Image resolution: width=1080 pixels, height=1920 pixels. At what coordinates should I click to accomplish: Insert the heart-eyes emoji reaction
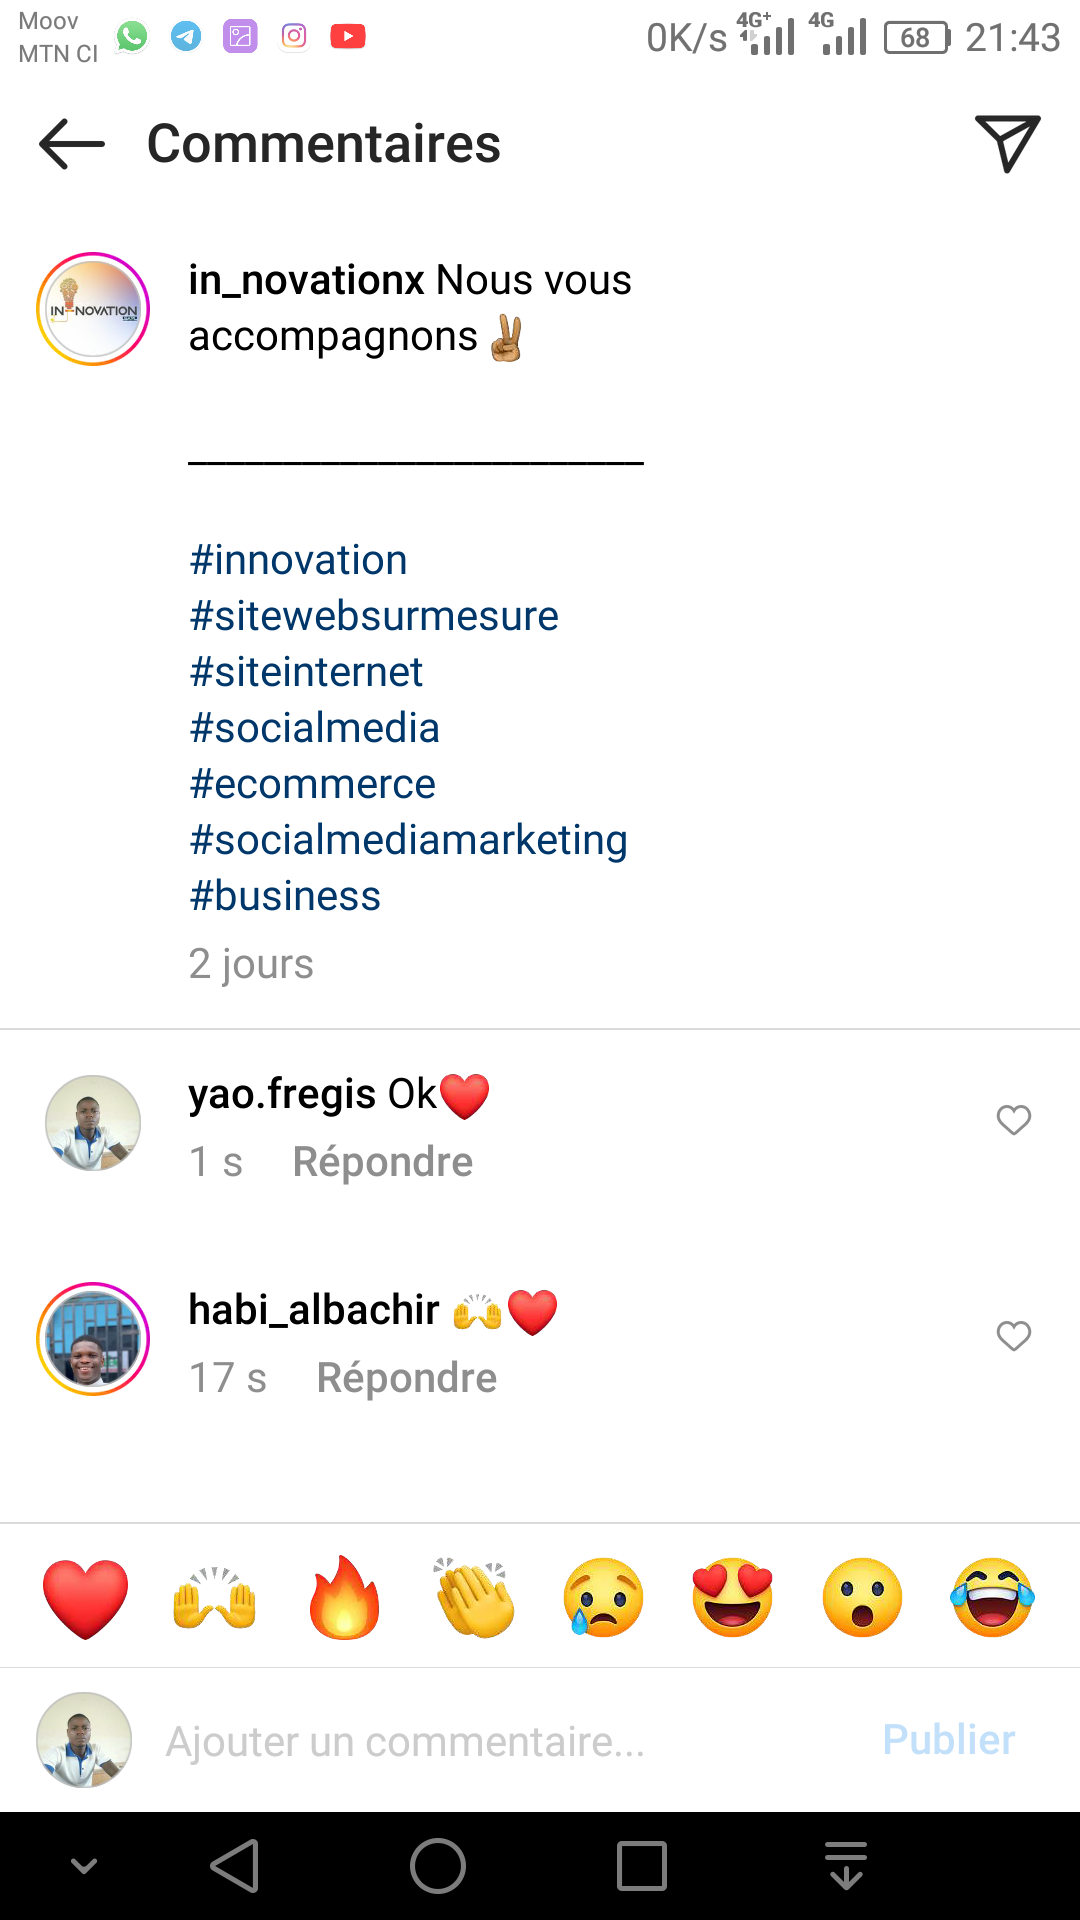click(x=733, y=1597)
